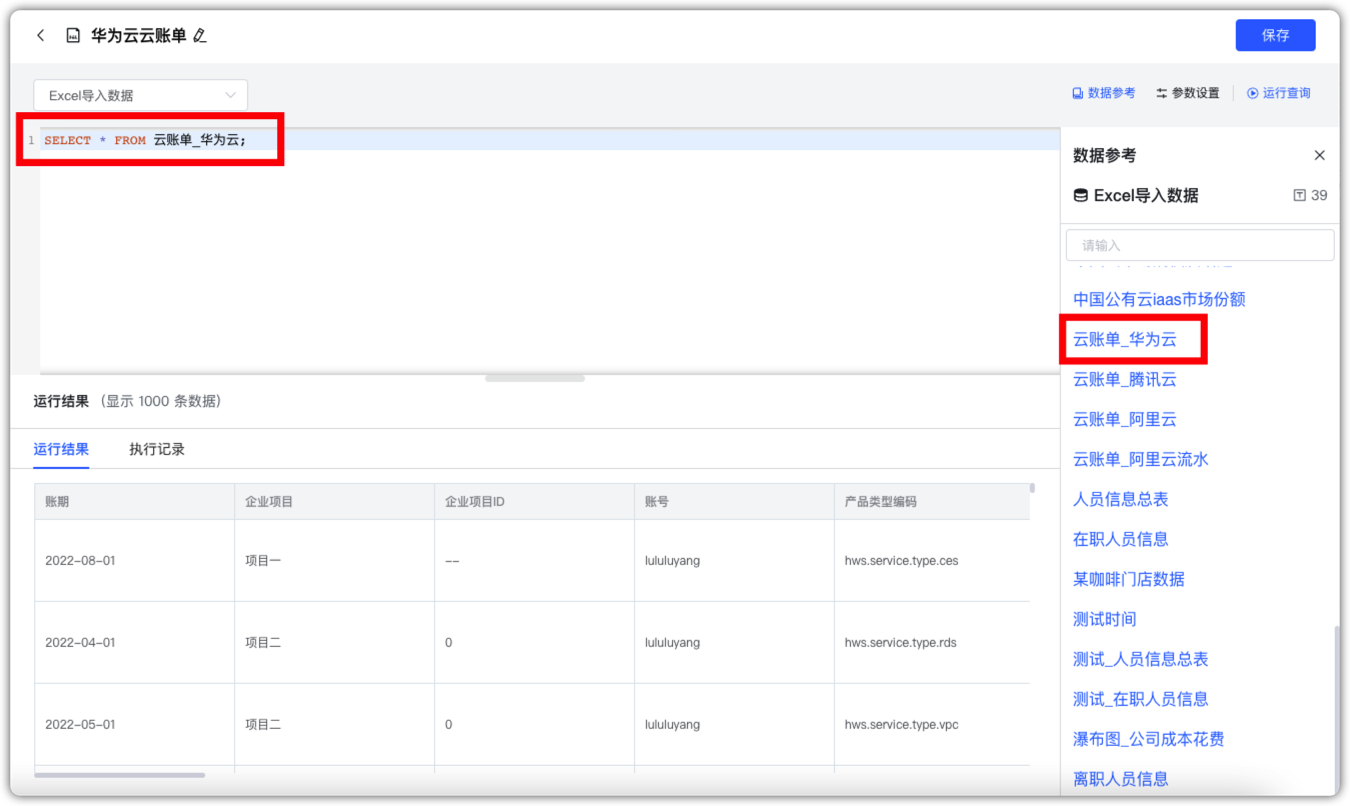Screen dimensions: 1350x806
Task: Click the table count icon showing 39
Action: 1299,195
